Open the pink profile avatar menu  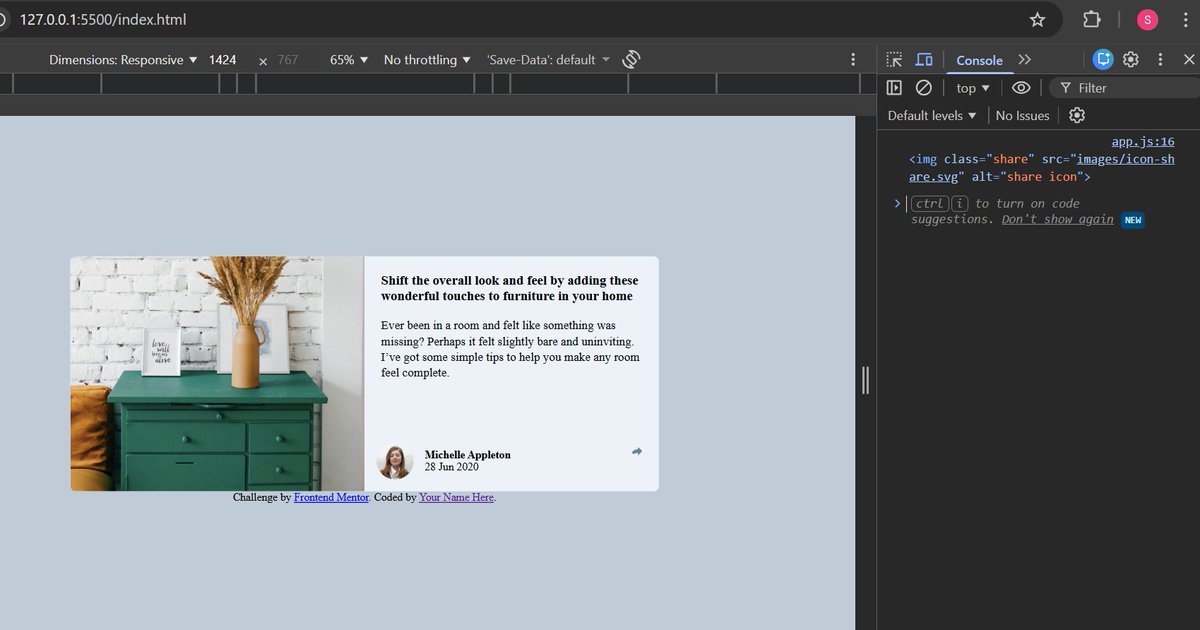tap(1147, 19)
